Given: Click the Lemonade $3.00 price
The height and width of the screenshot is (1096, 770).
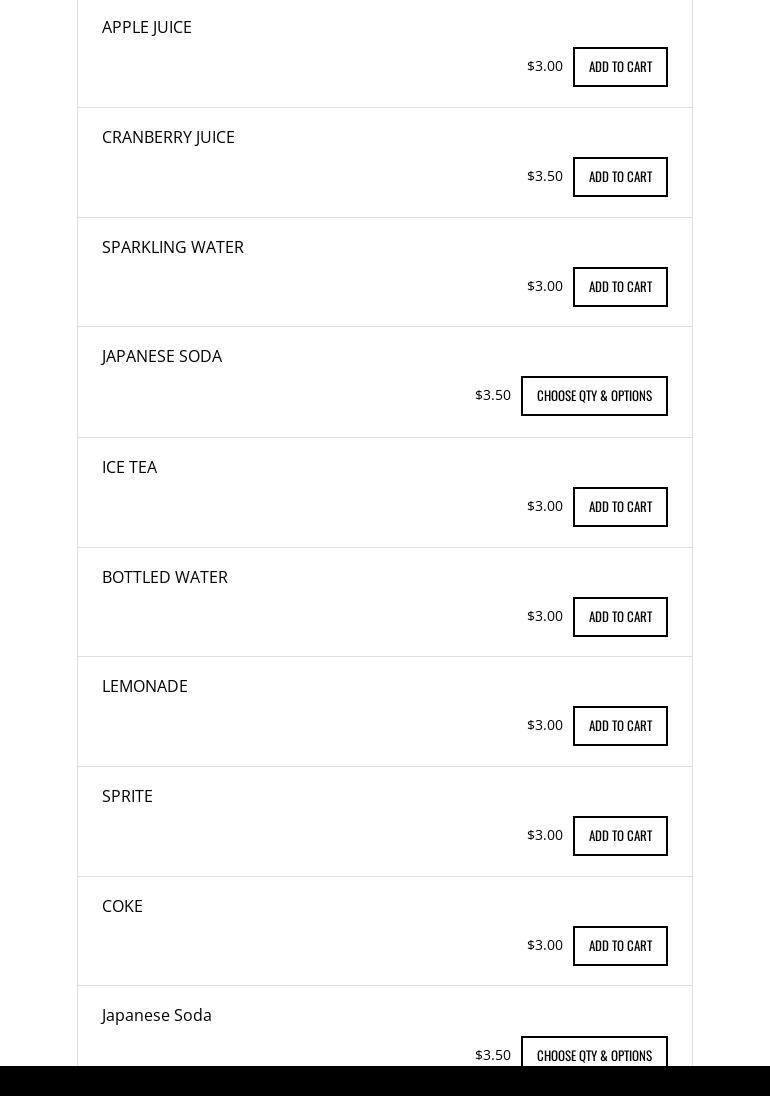Looking at the screenshot, I should point(545,725).
